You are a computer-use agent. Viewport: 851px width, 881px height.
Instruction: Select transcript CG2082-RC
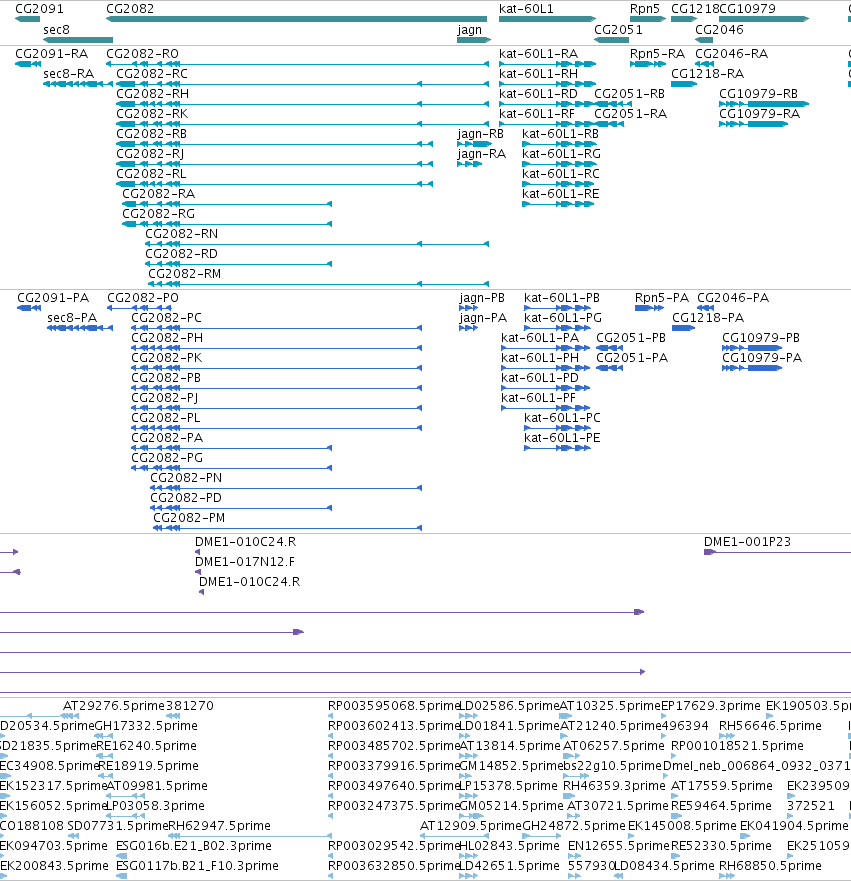pos(152,74)
